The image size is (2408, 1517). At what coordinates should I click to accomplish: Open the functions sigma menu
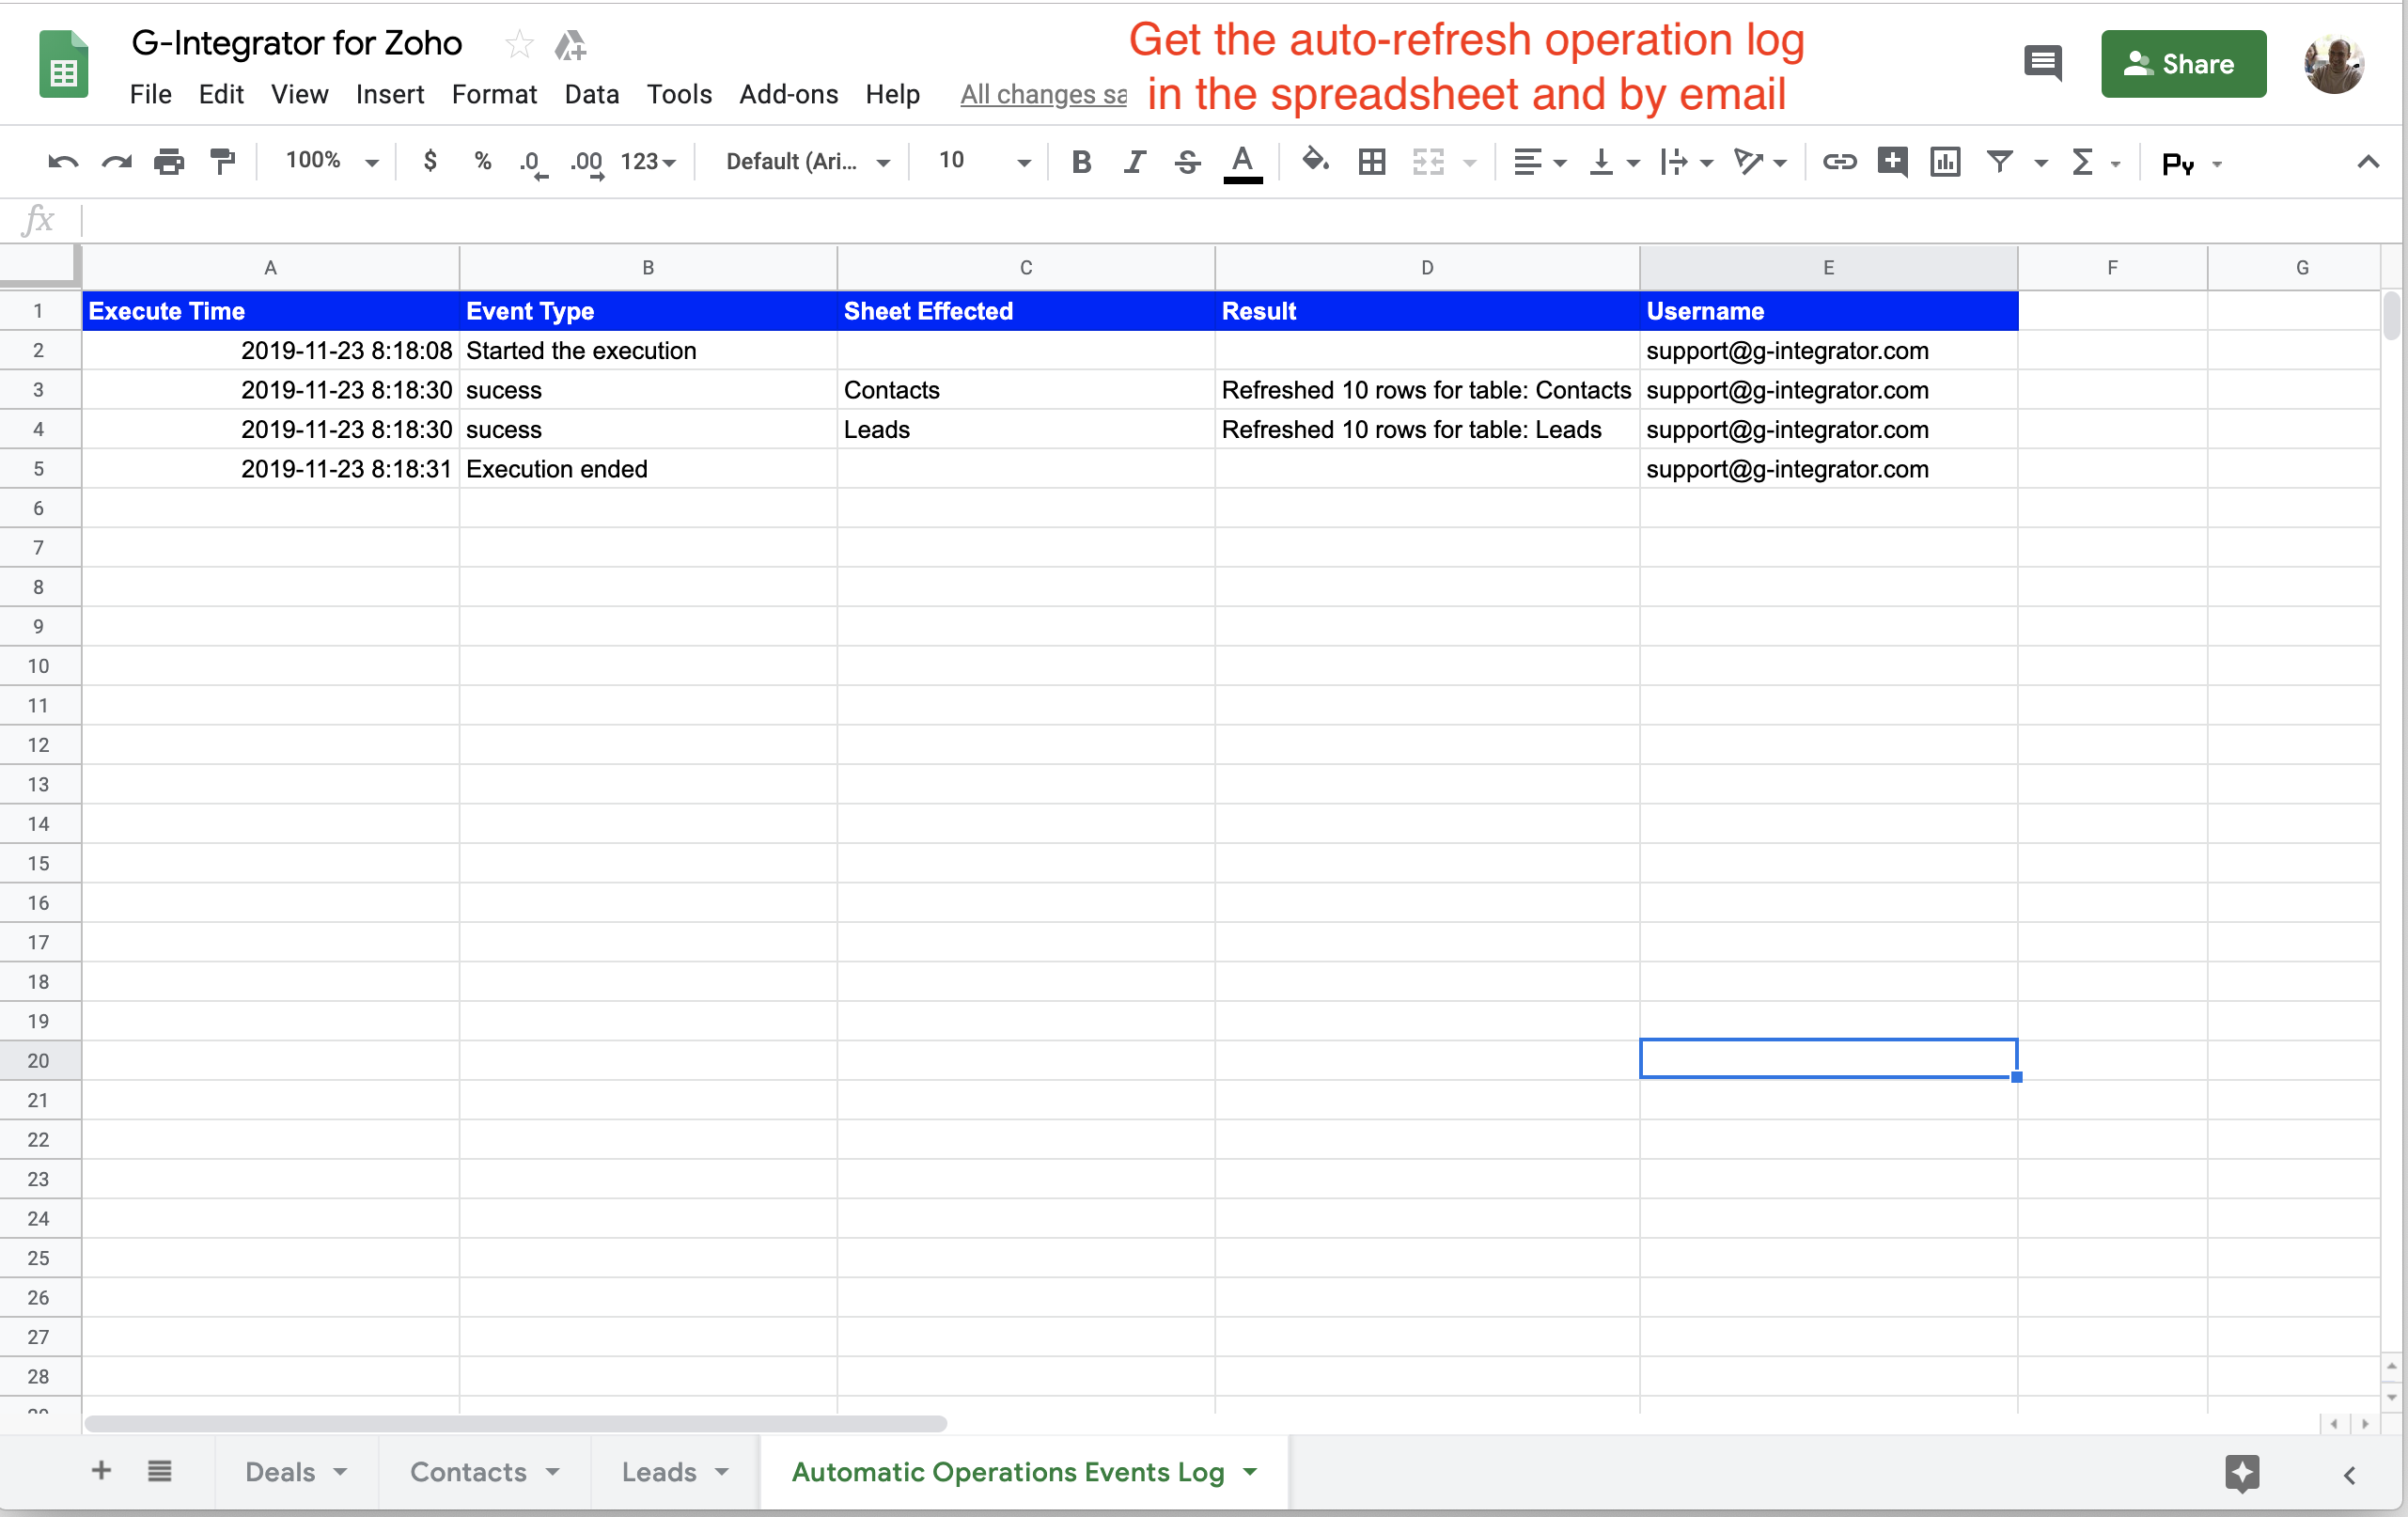pos(2094,162)
